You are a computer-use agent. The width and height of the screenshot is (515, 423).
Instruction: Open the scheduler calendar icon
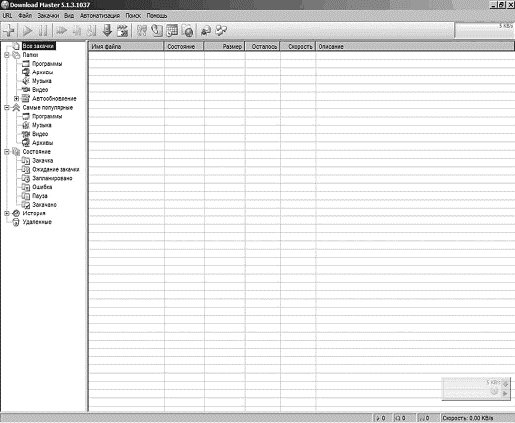click(172, 31)
